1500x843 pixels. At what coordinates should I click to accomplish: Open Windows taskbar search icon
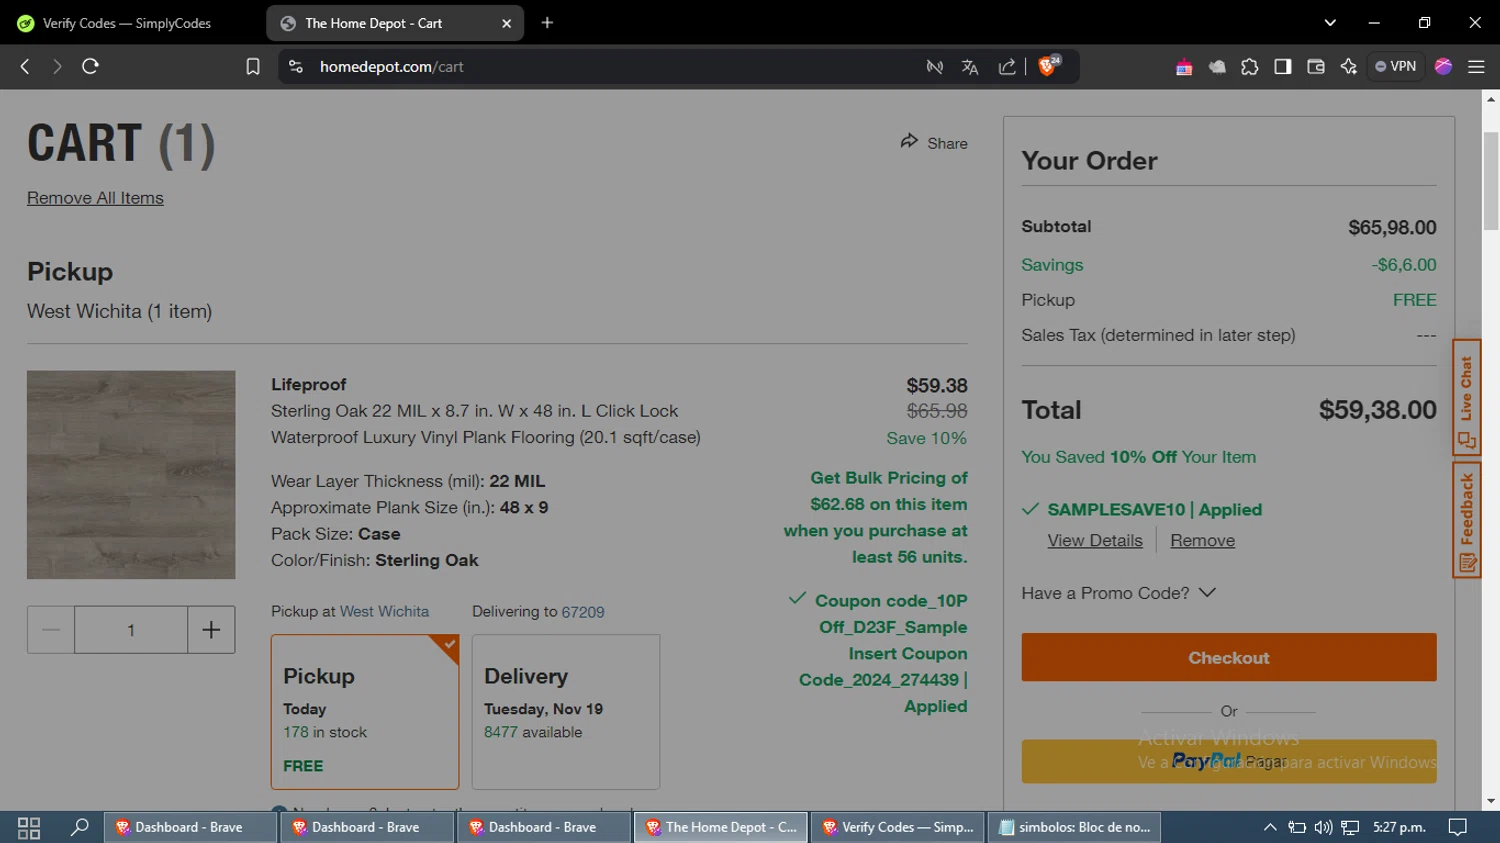tap(79, 828)
